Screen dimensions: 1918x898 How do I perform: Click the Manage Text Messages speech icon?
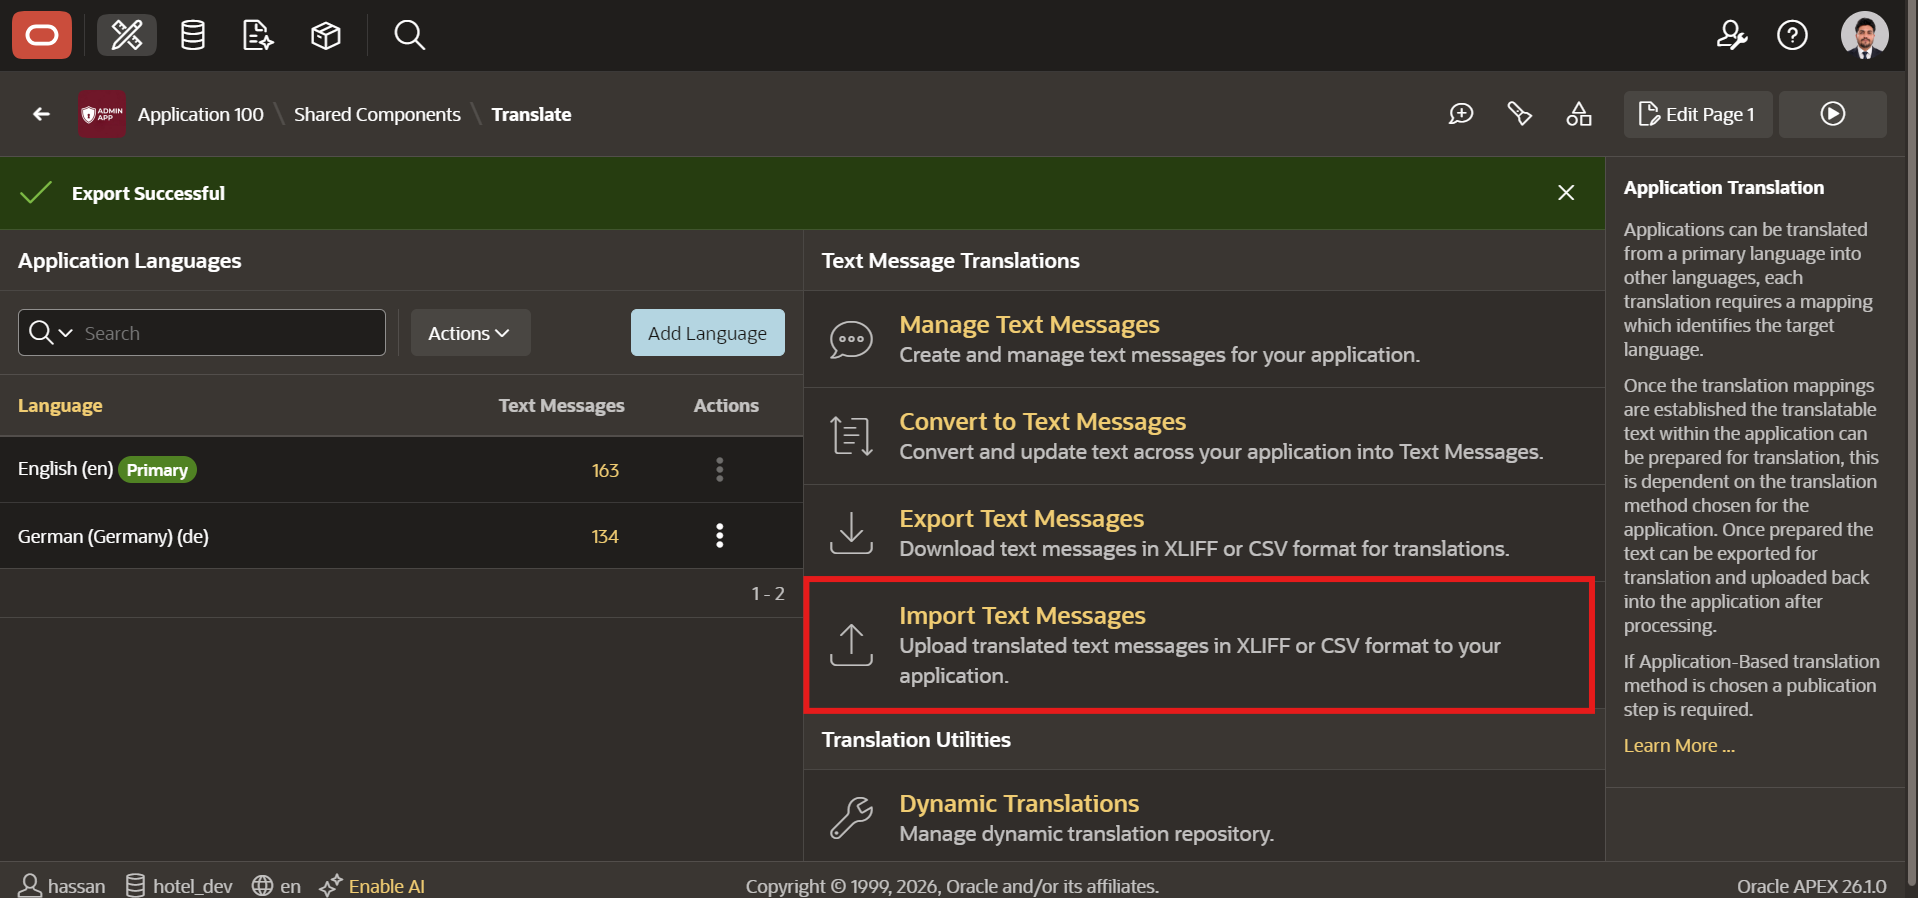pyautogui.click(x=851, y=340)
